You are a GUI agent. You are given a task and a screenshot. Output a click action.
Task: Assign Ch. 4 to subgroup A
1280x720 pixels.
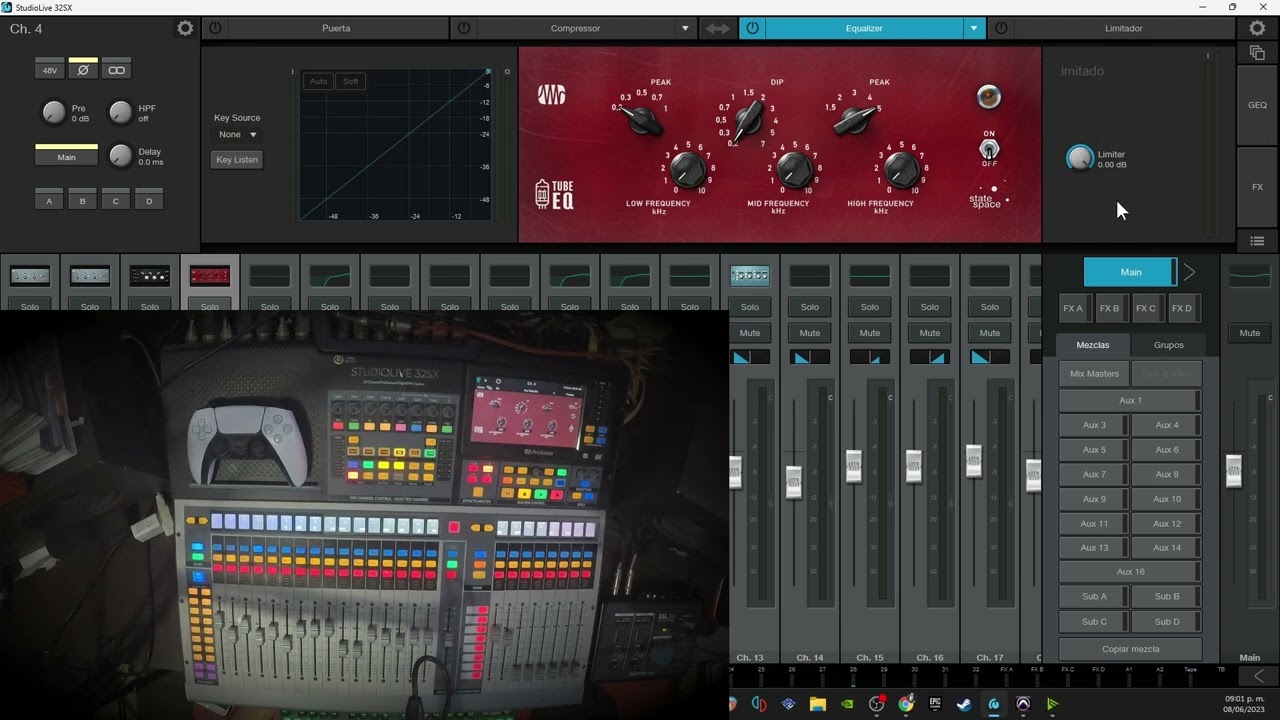point(50,199)
